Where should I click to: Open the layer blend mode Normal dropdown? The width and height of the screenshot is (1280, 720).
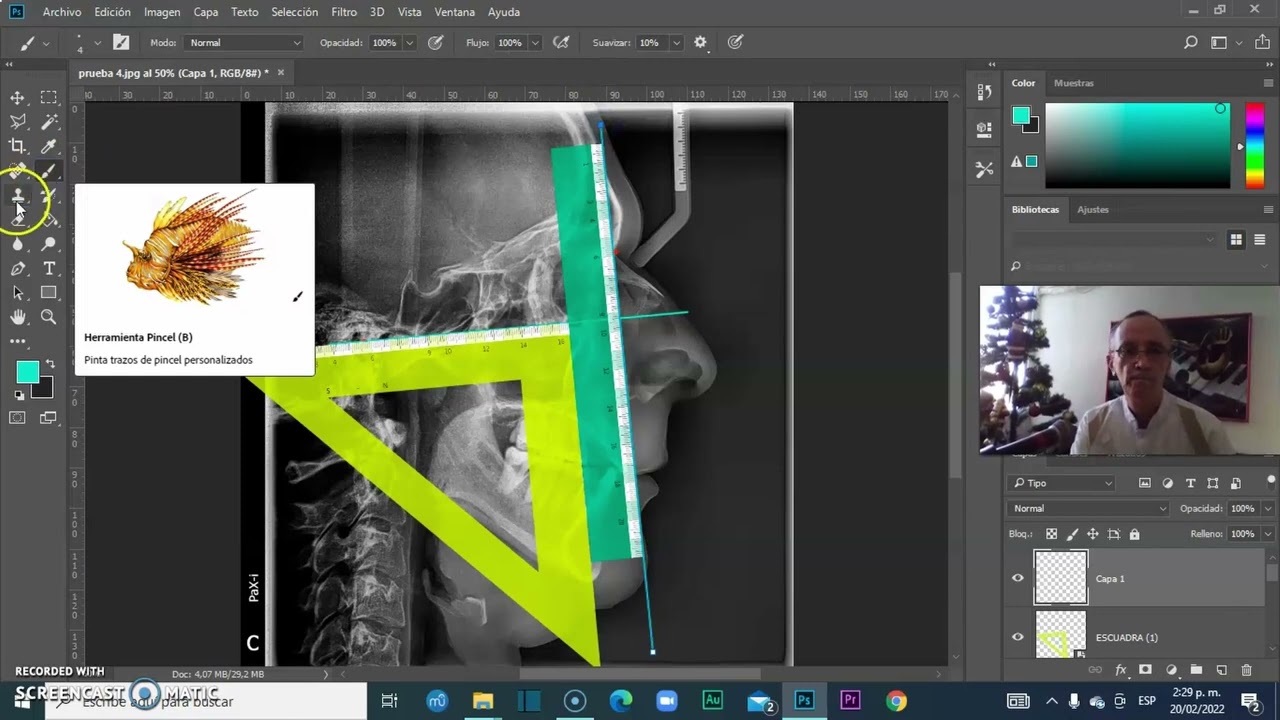pos(1089,508)
